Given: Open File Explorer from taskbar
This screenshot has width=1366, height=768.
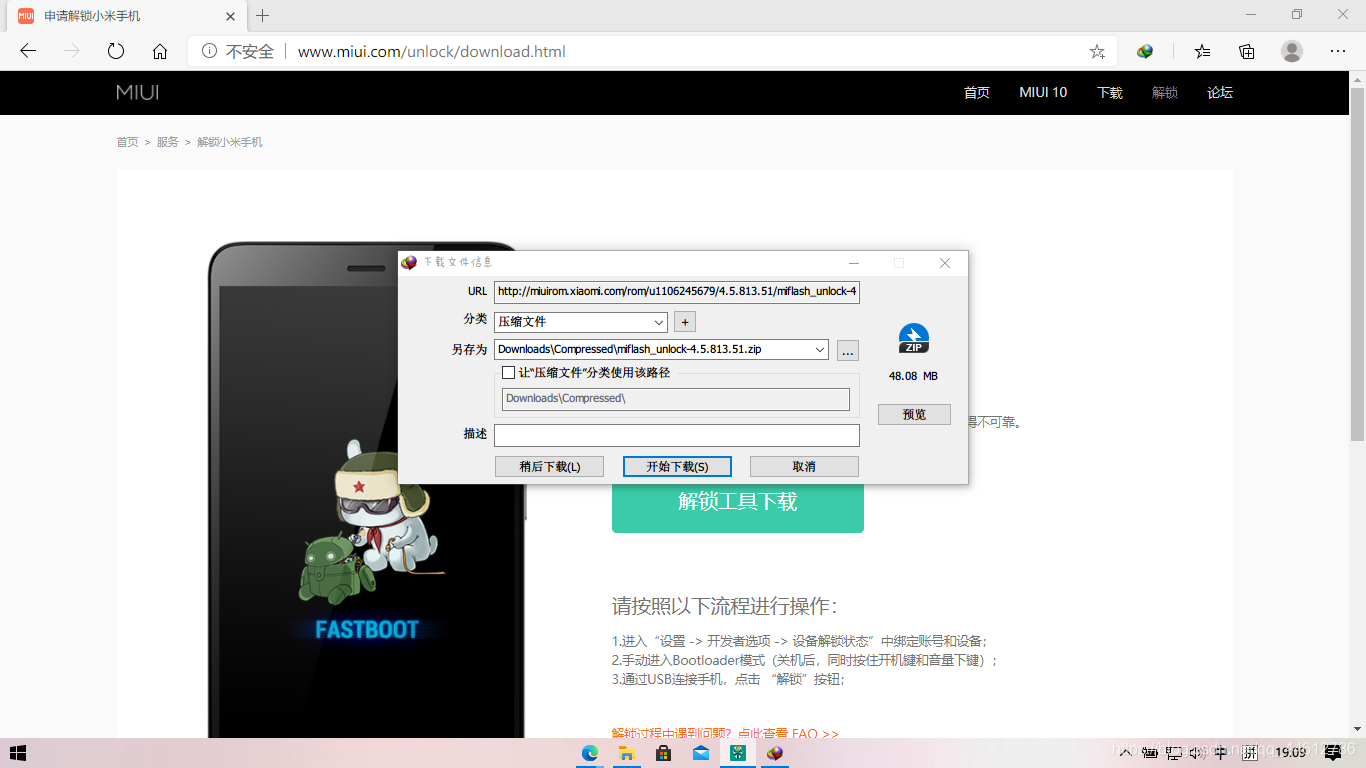Looking at the screenshot, I should pyautogui.click(x=627, y=753).
